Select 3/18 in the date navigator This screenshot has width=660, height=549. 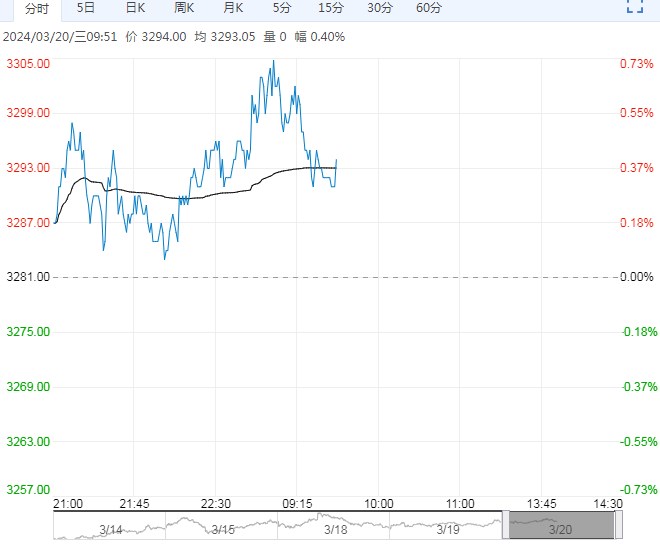click(334, 528)
